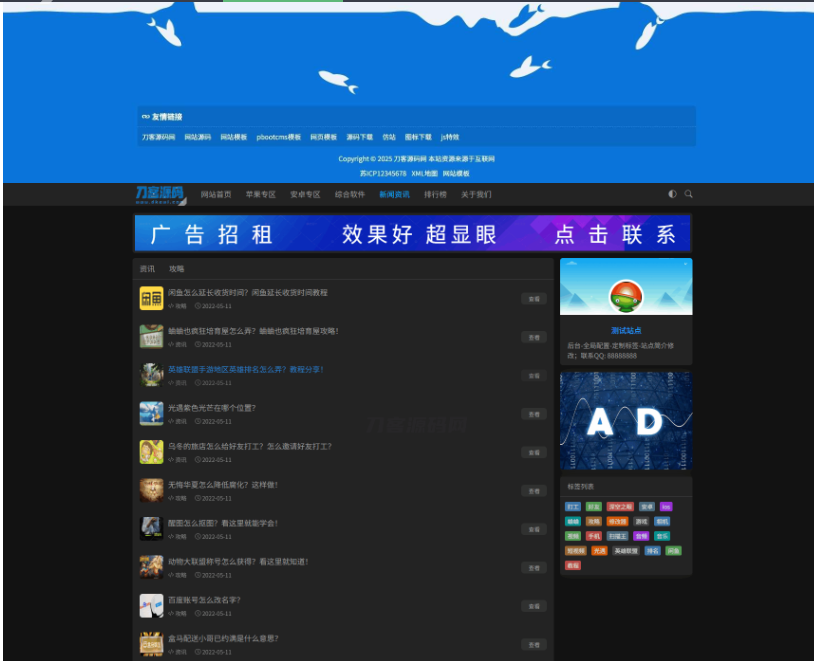Viewport: 814px width, 661px height.
Task: Open the 排行榜 navigation menu item
Action: [x=434, y=194]
